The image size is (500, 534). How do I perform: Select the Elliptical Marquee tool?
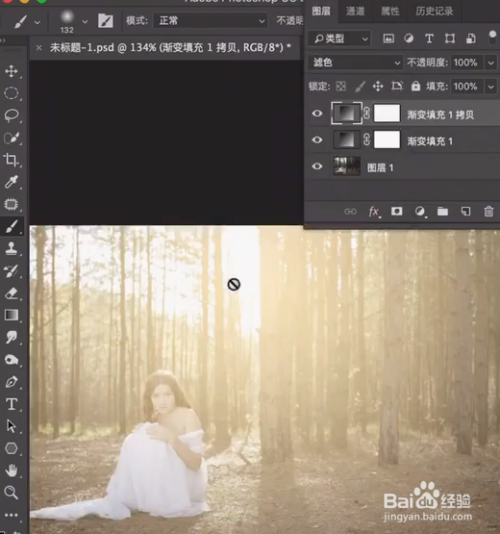click(11, 93)
